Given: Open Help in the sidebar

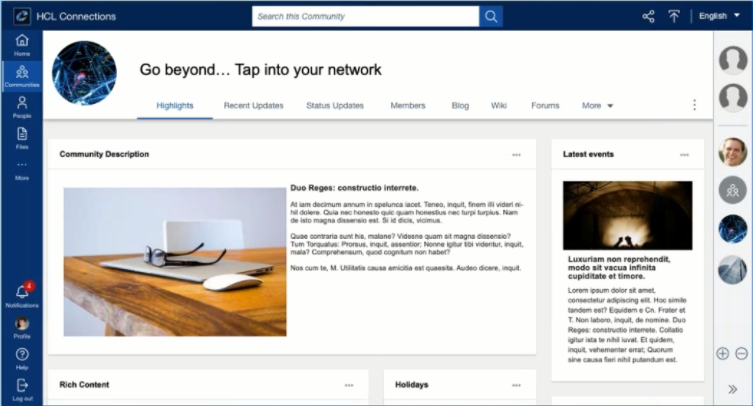Looking at the screenshot, I should point(22,359).
